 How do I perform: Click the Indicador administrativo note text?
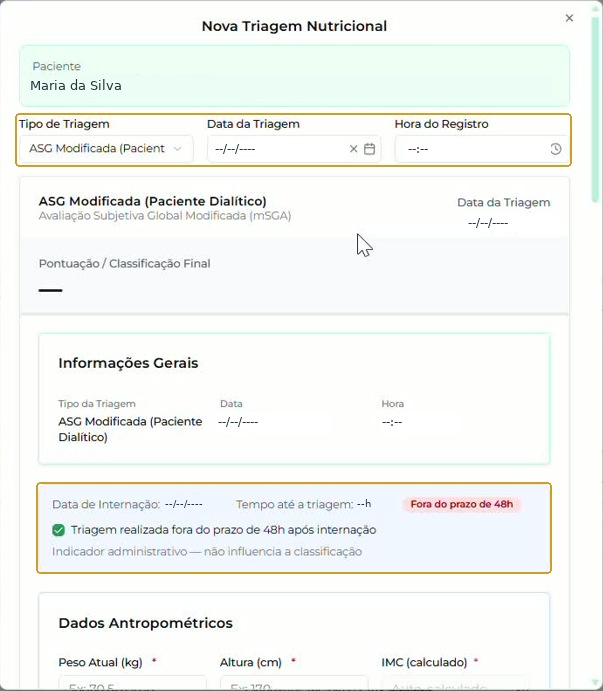(x=207, y=552)
